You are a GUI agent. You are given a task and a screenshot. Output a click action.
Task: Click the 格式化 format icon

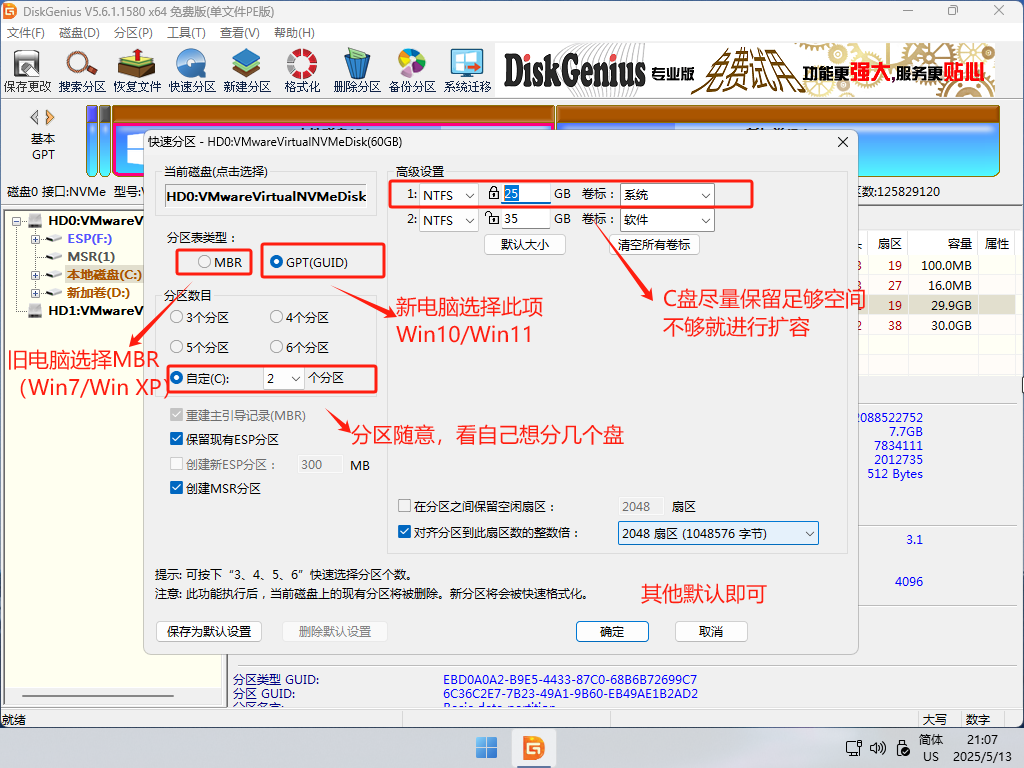point(302,71)
